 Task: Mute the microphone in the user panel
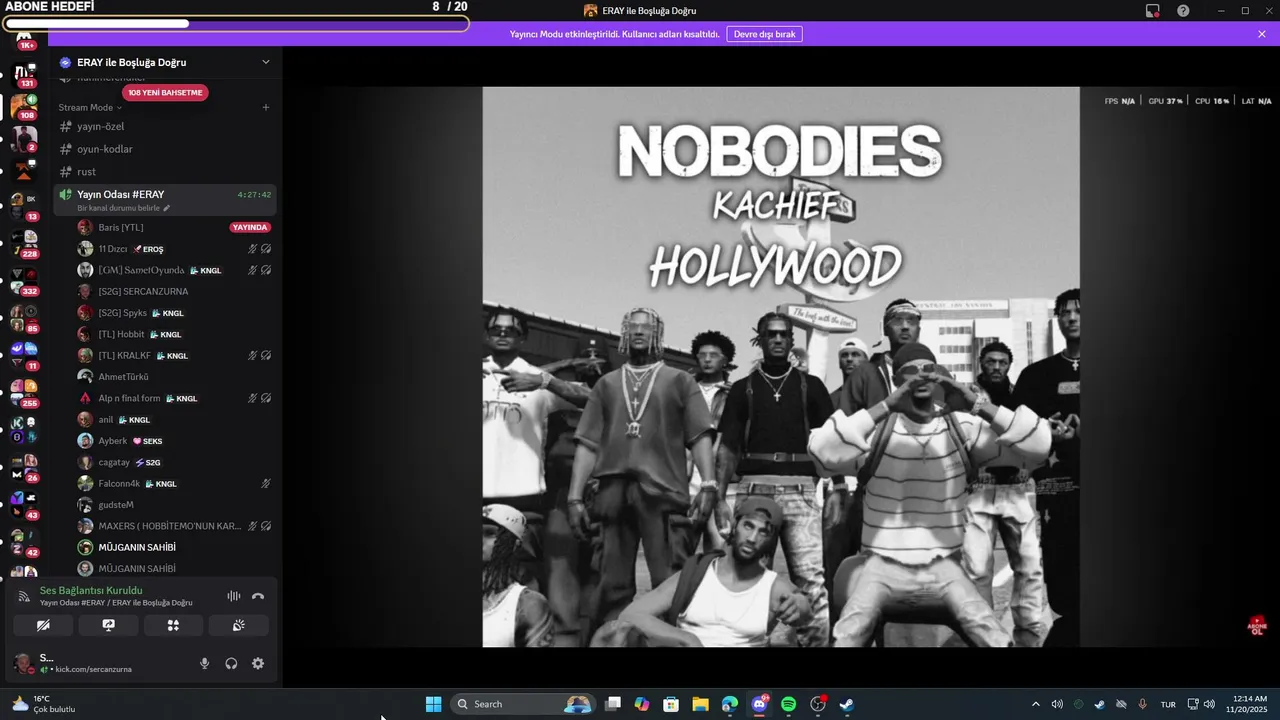(x=204, y=663)
